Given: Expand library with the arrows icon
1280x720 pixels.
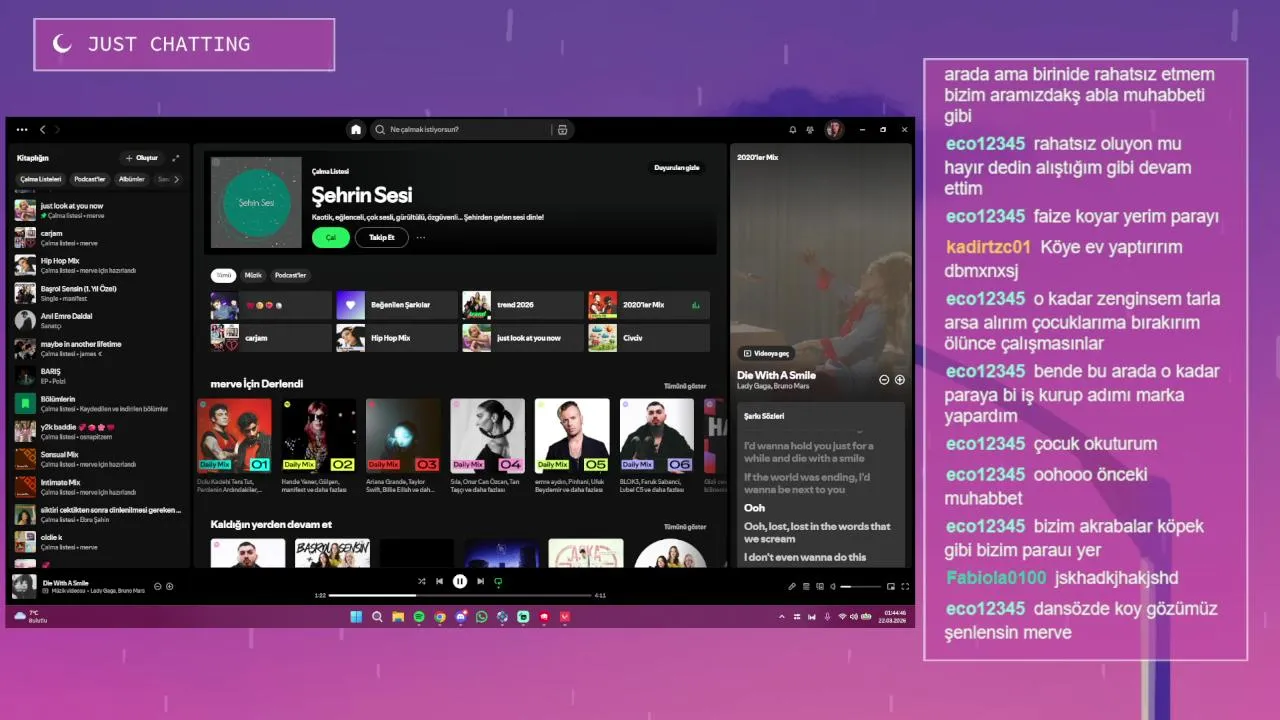Looking at the screenshot, I should [x=176, y=158].
